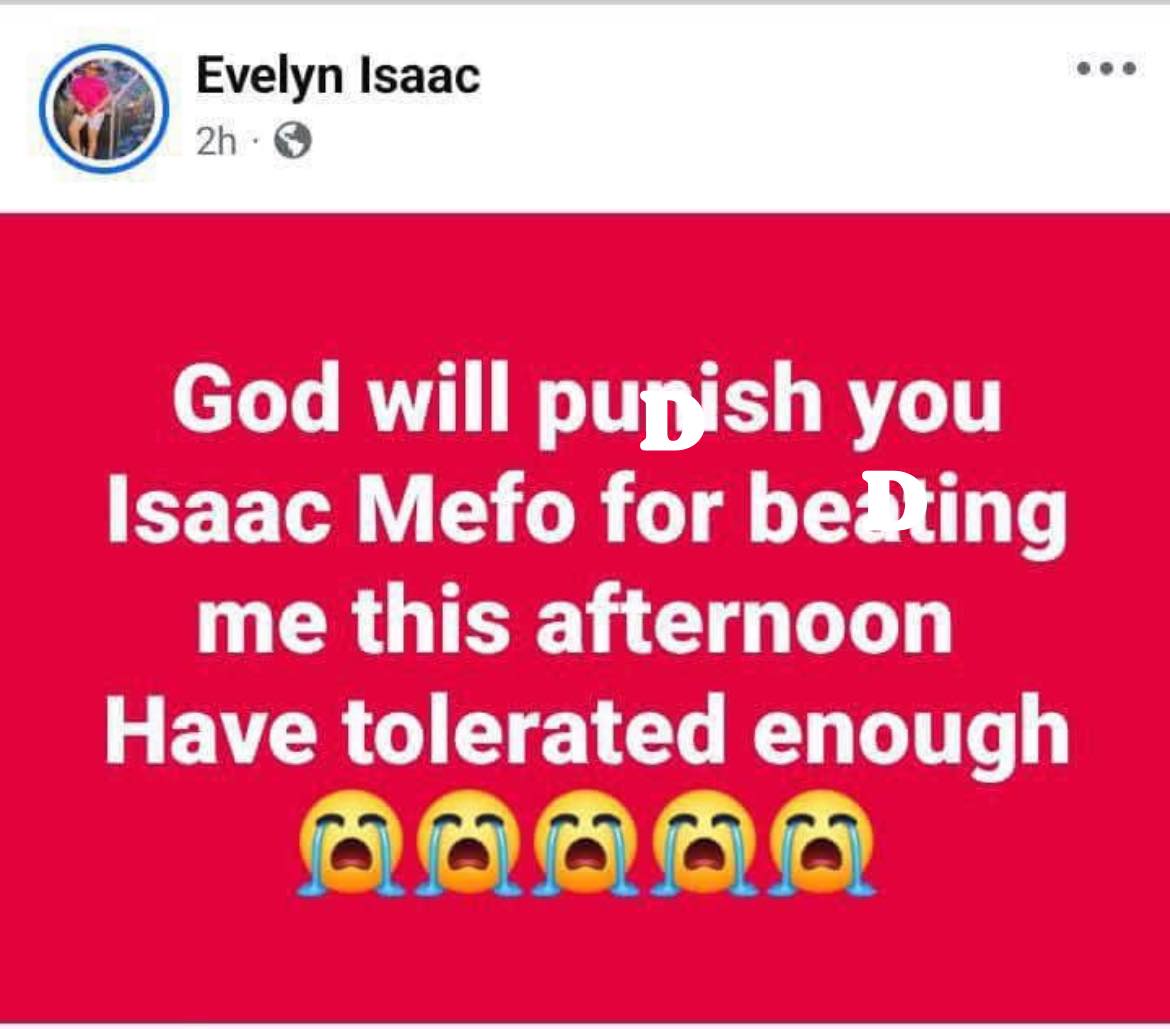Open Evelyn Isaac's profile picture
1170x1029 pixels.
103,107
